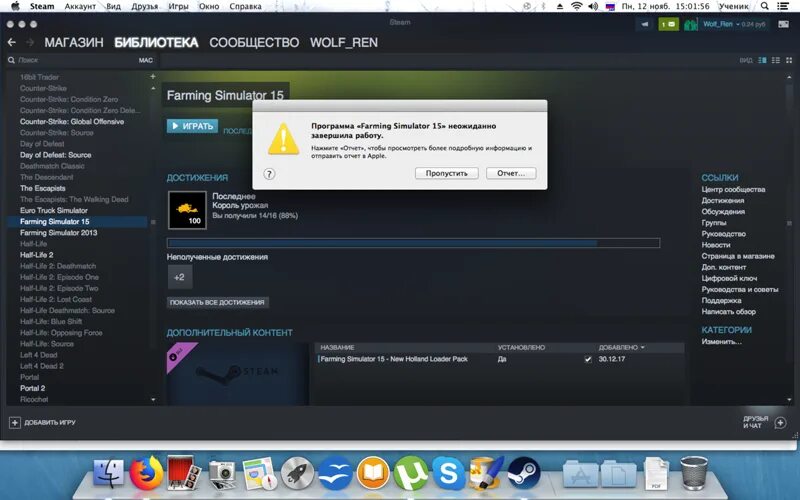800x500 pixels.
Task: Toggle the New Holland Loader Pack checkbox
Action: tap(588, 359)
